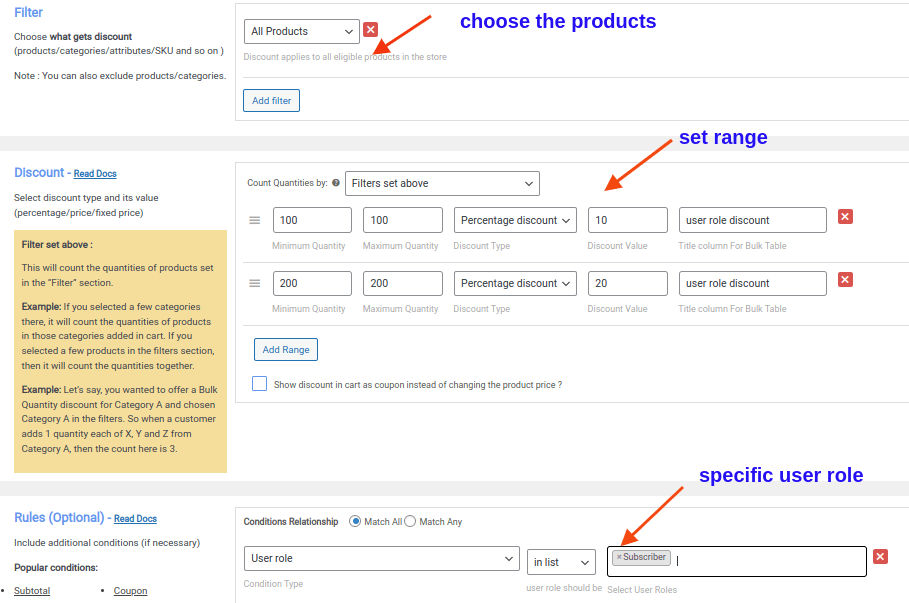
Task: Remove the All Products filter
Action: coord(370,30)
